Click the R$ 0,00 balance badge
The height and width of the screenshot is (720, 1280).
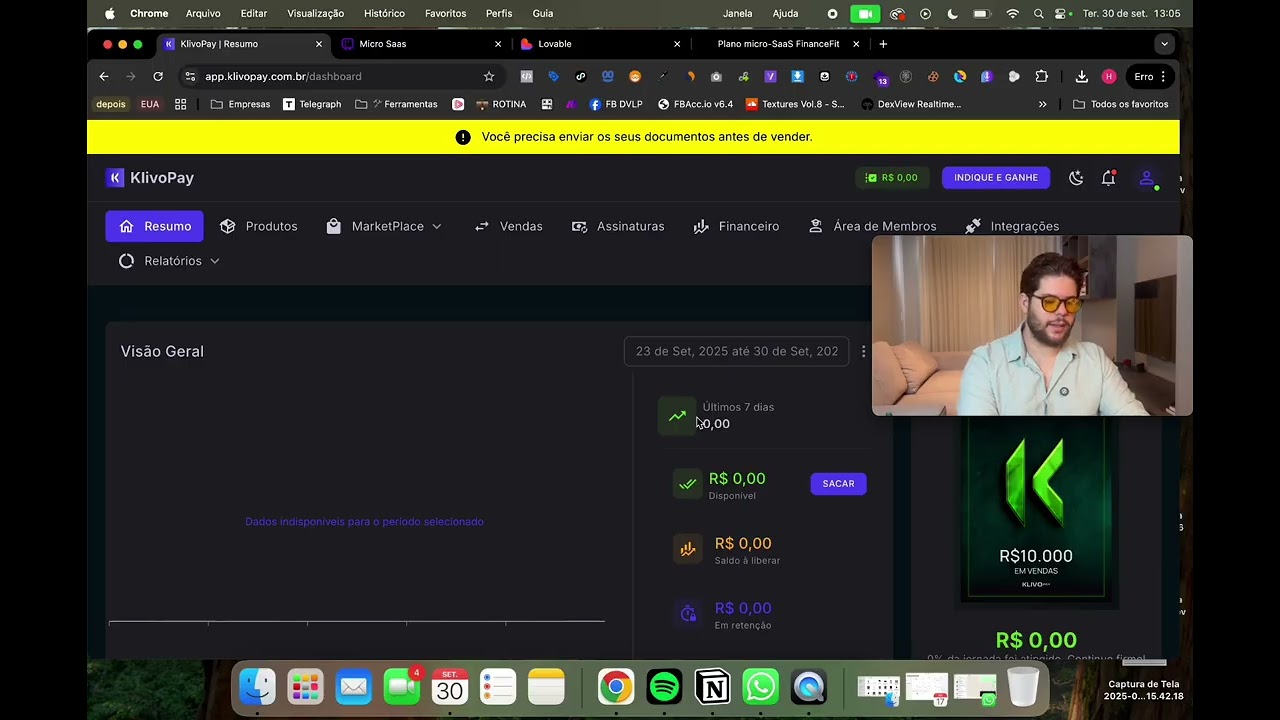tap(891, 178)
